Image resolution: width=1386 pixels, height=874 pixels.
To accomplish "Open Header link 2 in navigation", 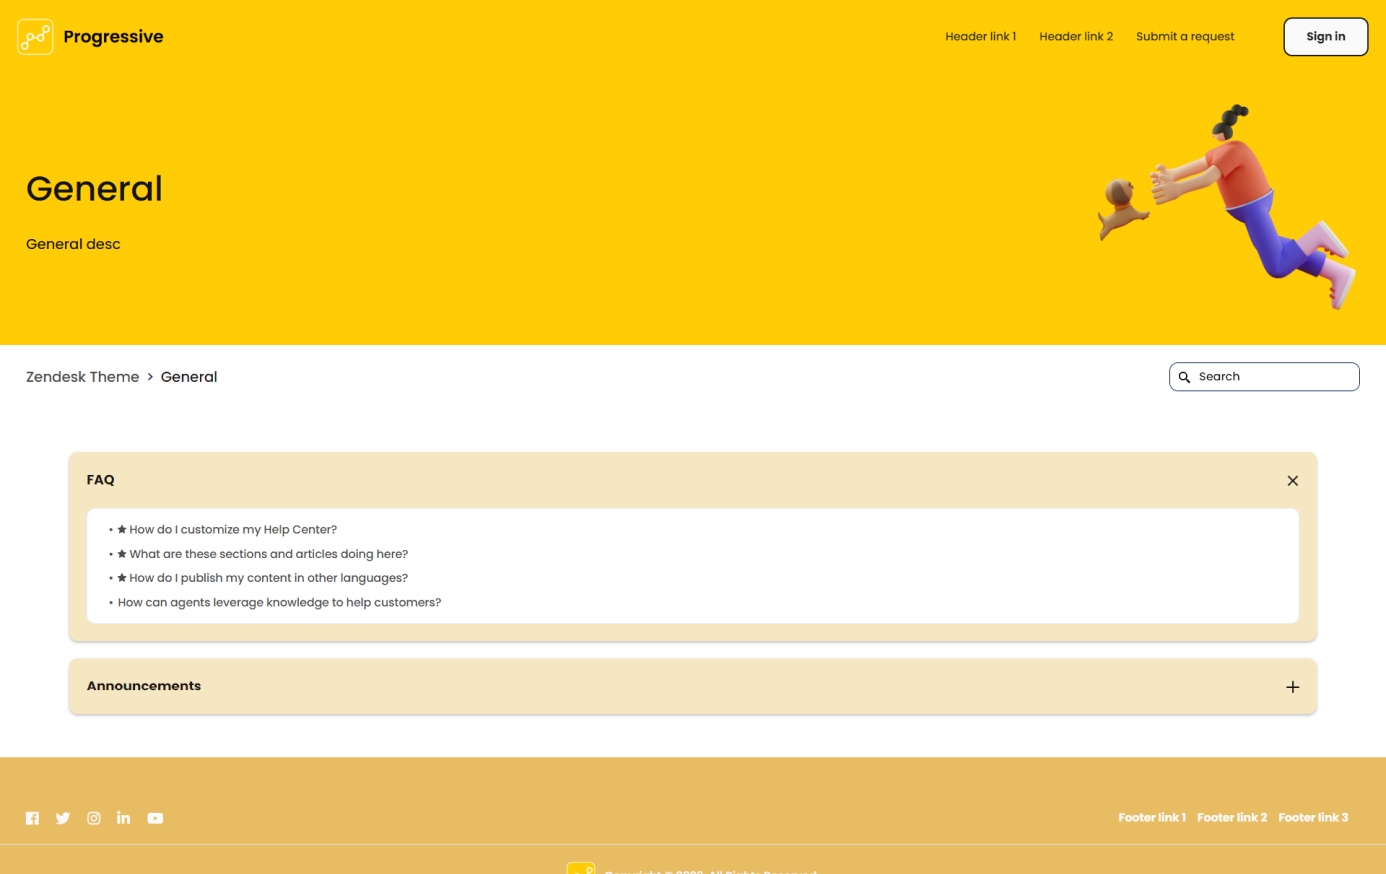I will pyautogui.click(x=1075, y=37).
